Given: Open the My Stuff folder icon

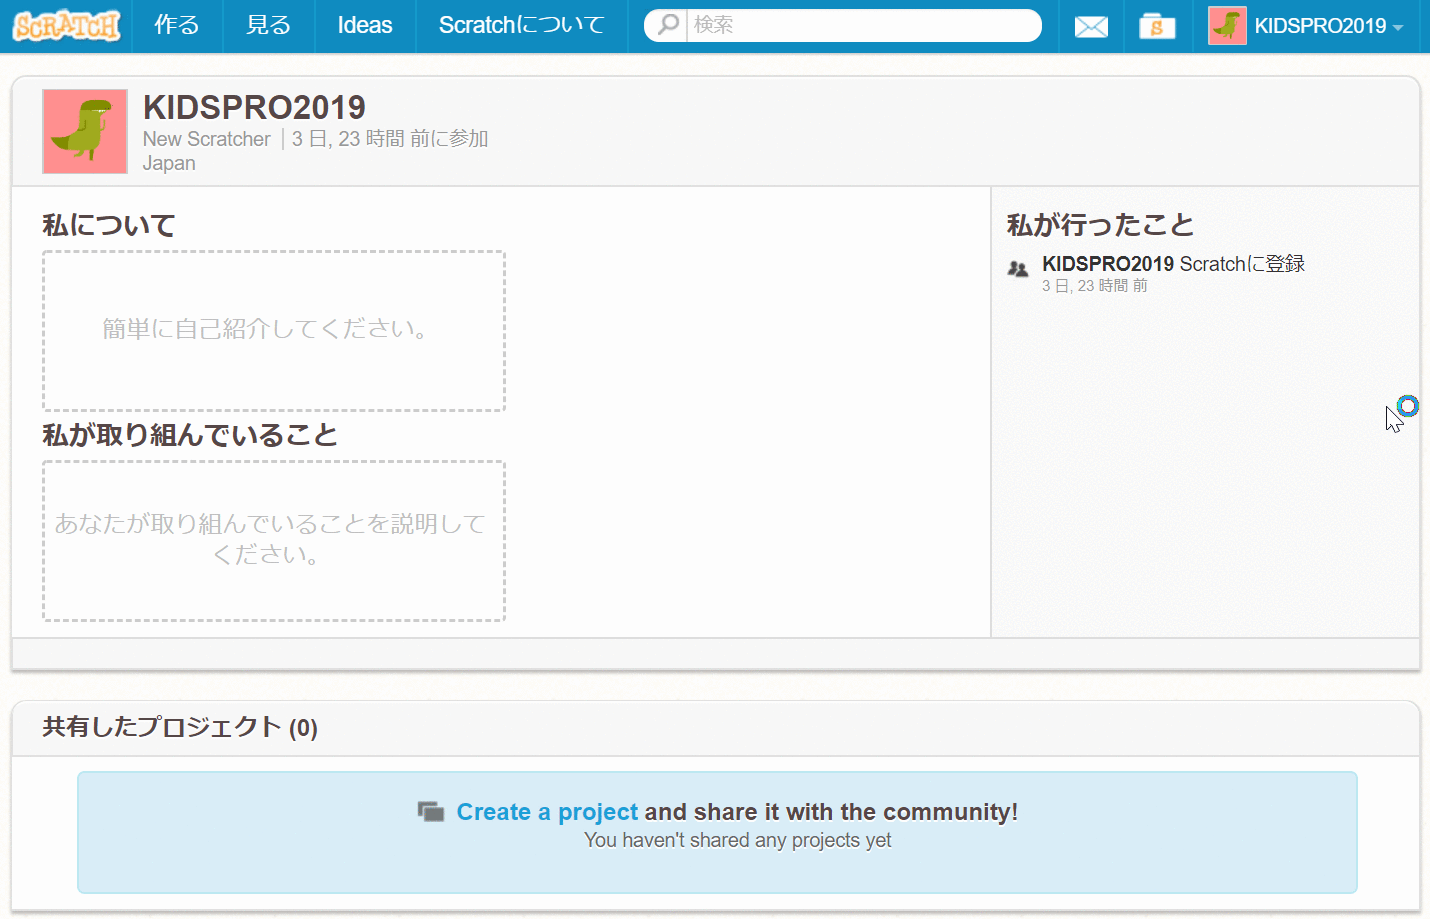Looking at the screenshot, I should point(1157,27).
